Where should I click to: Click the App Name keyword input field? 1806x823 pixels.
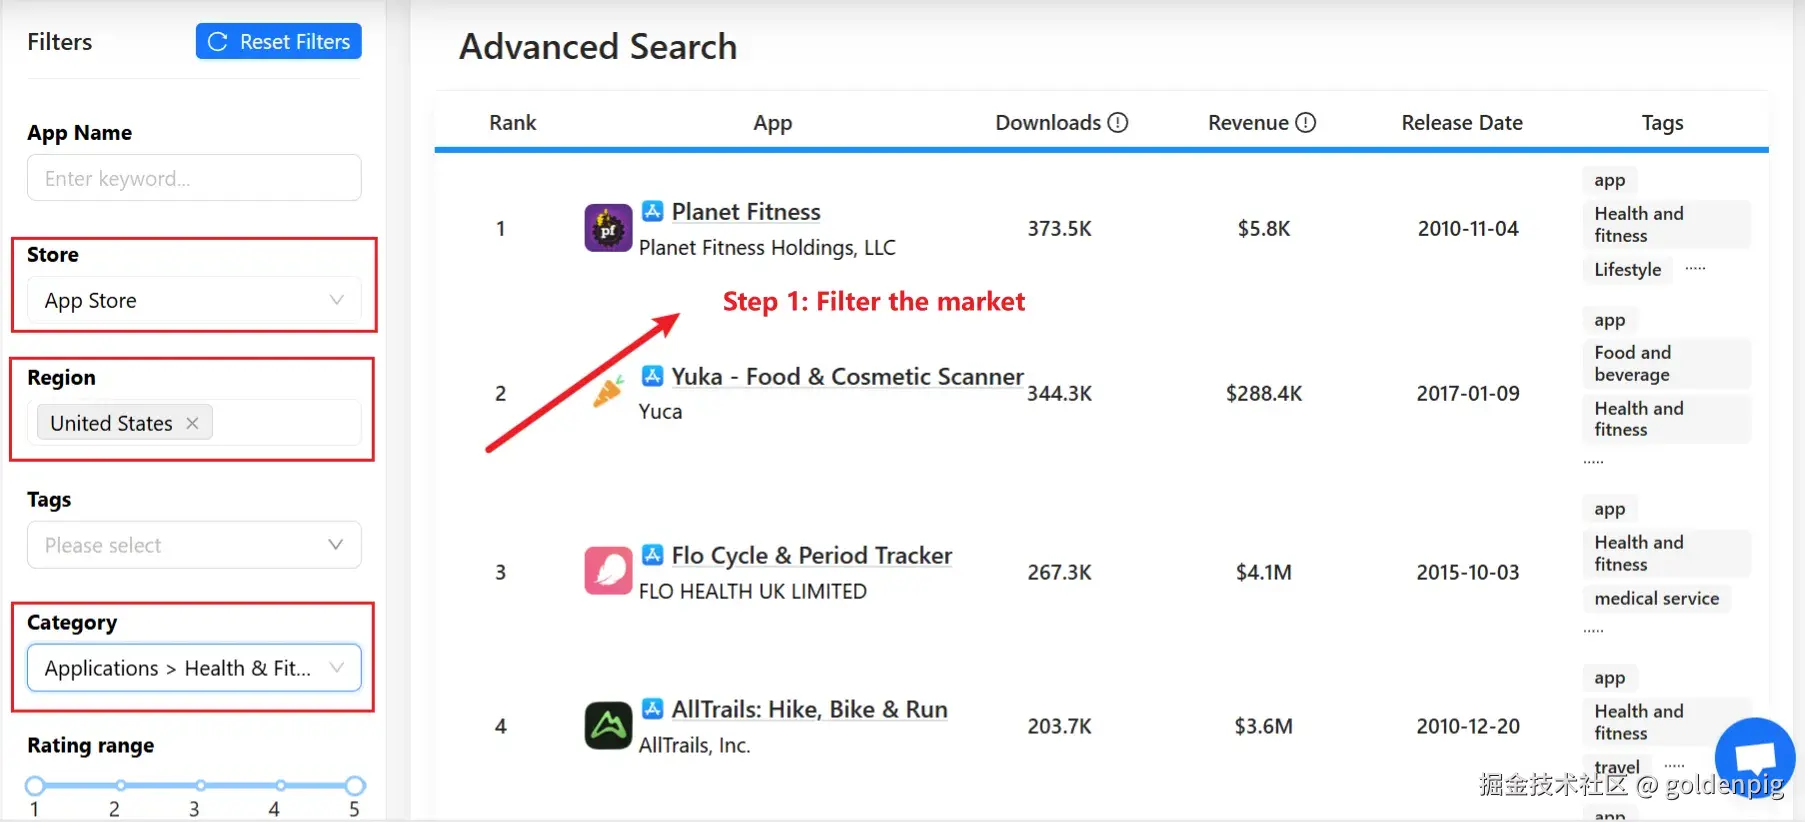click(x=193, y=178)
